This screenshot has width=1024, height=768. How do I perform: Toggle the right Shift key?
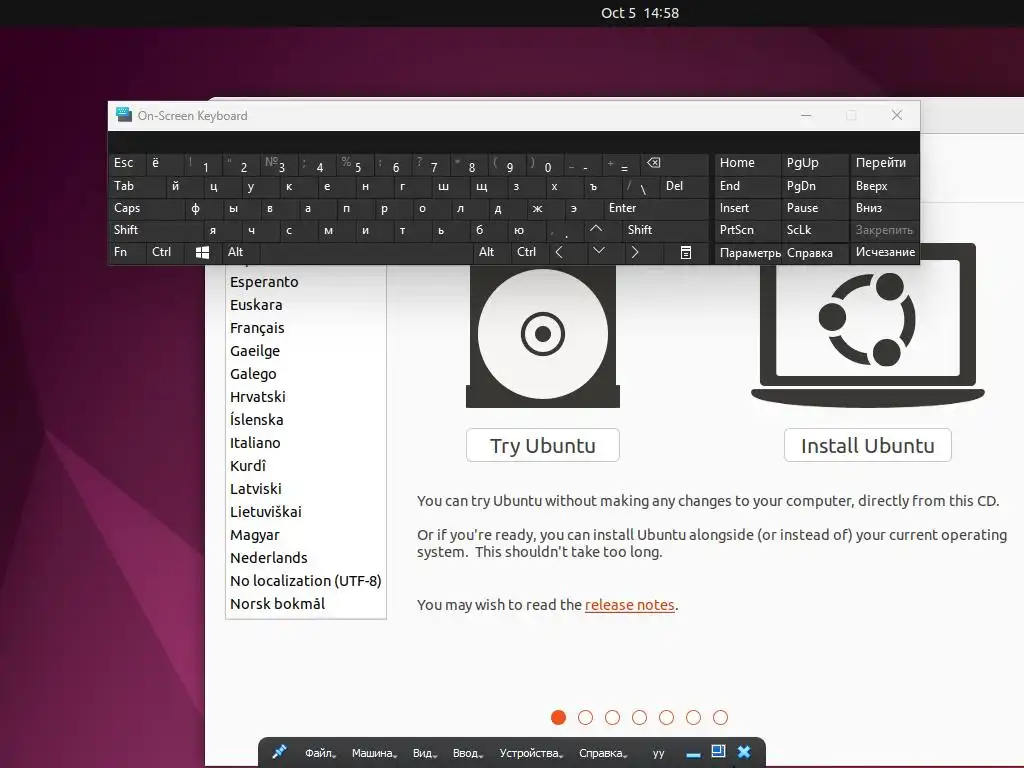pos(665,230)
